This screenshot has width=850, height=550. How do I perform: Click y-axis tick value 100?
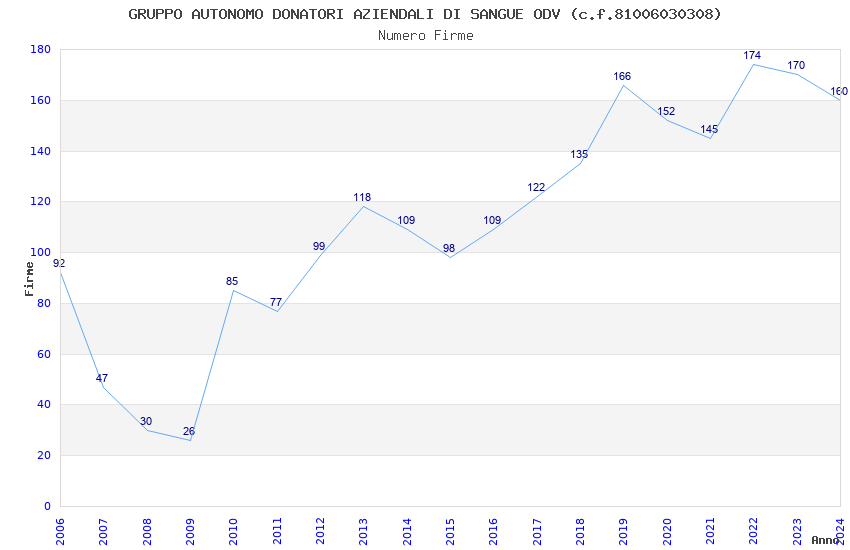tap(41, 252)
